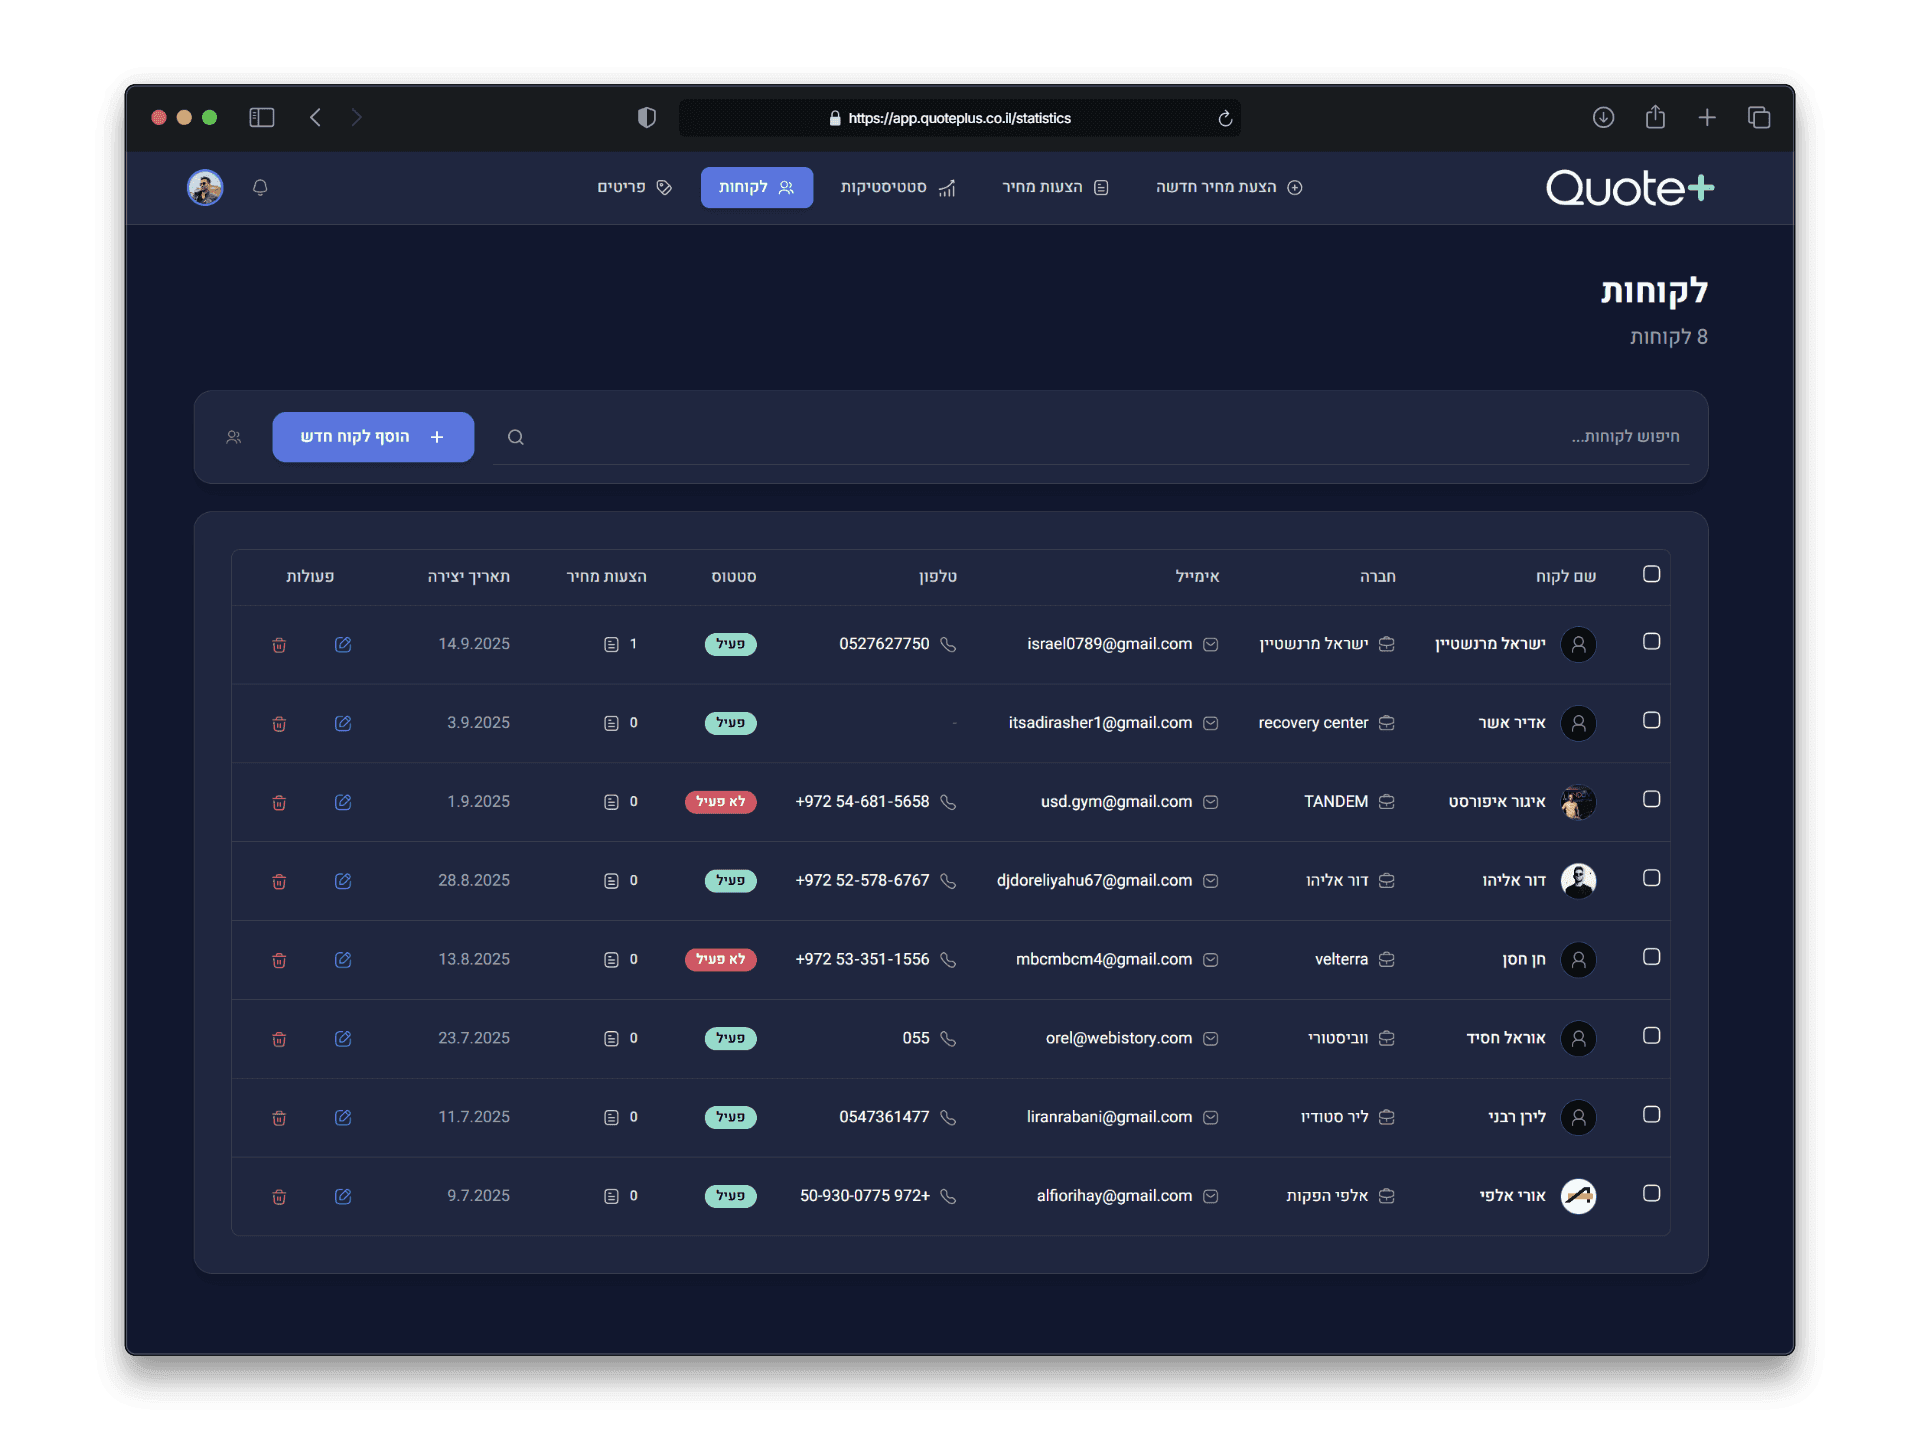
Task: Delete the ישראל מרגשטיין customer row
Action: tap(279, 645)
